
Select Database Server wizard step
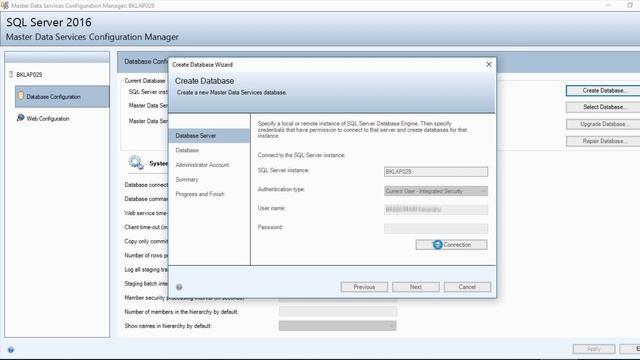tap(209, 136)
